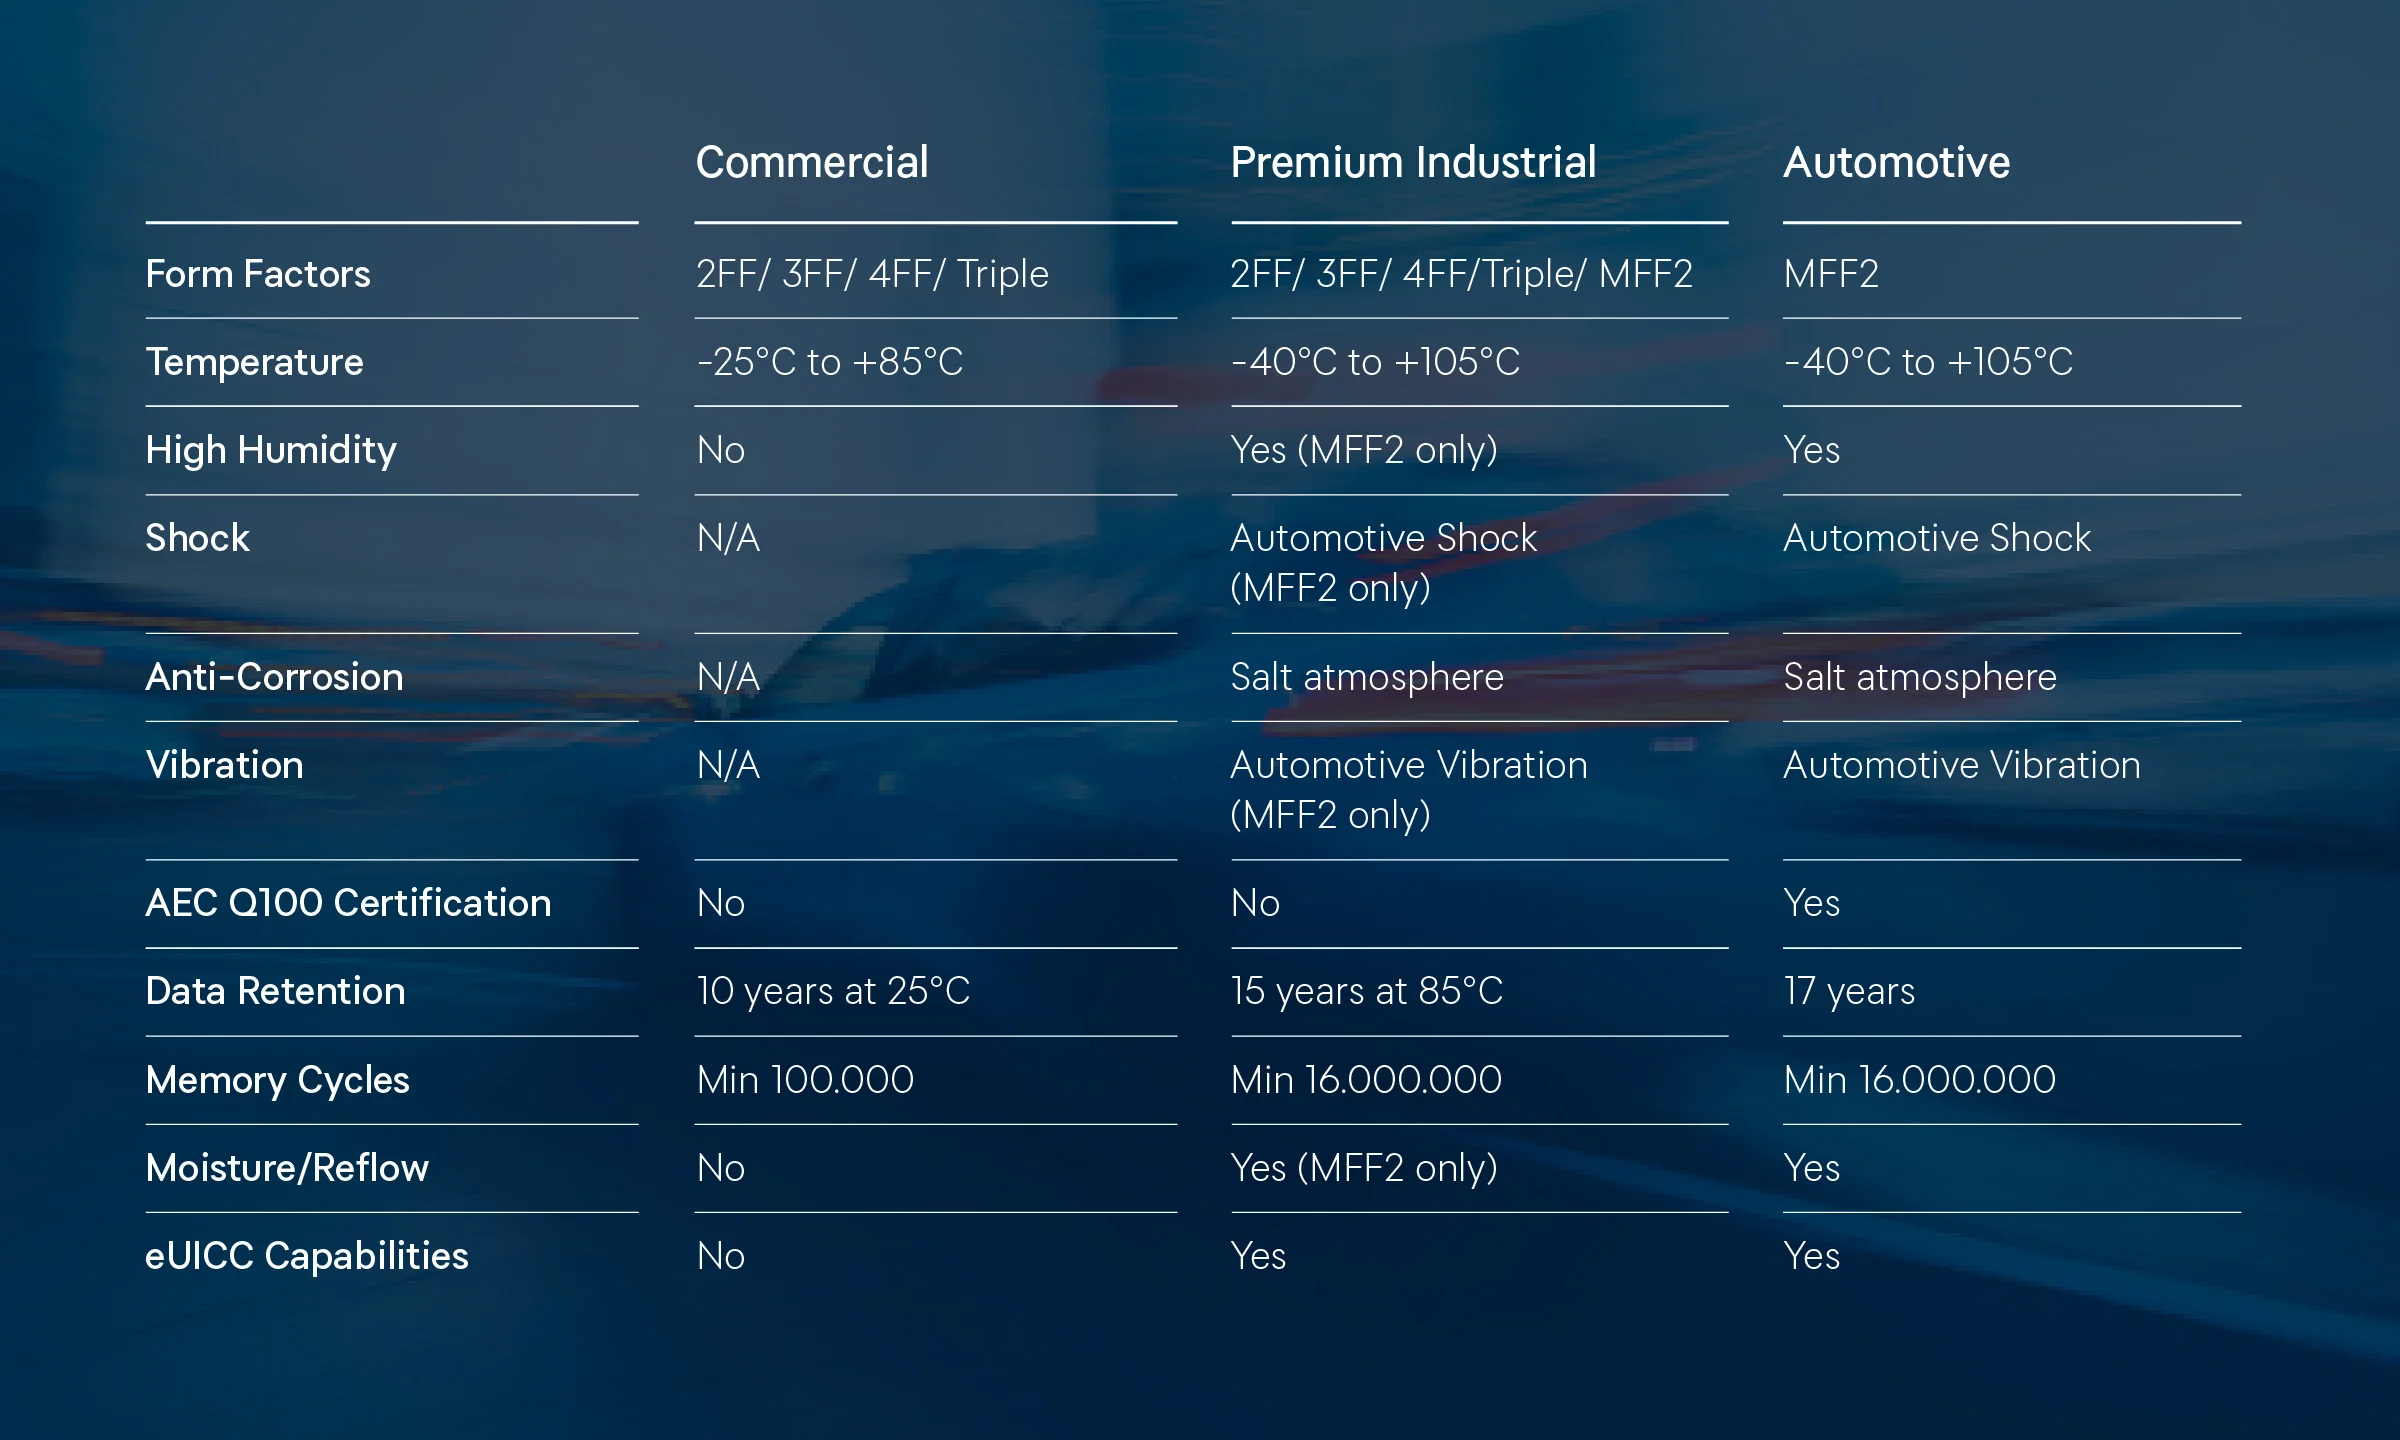Select the Memory Cycles row label
This screenshot has width=2400, height=1440.
pyautogui.click(x=277, y=1080)
